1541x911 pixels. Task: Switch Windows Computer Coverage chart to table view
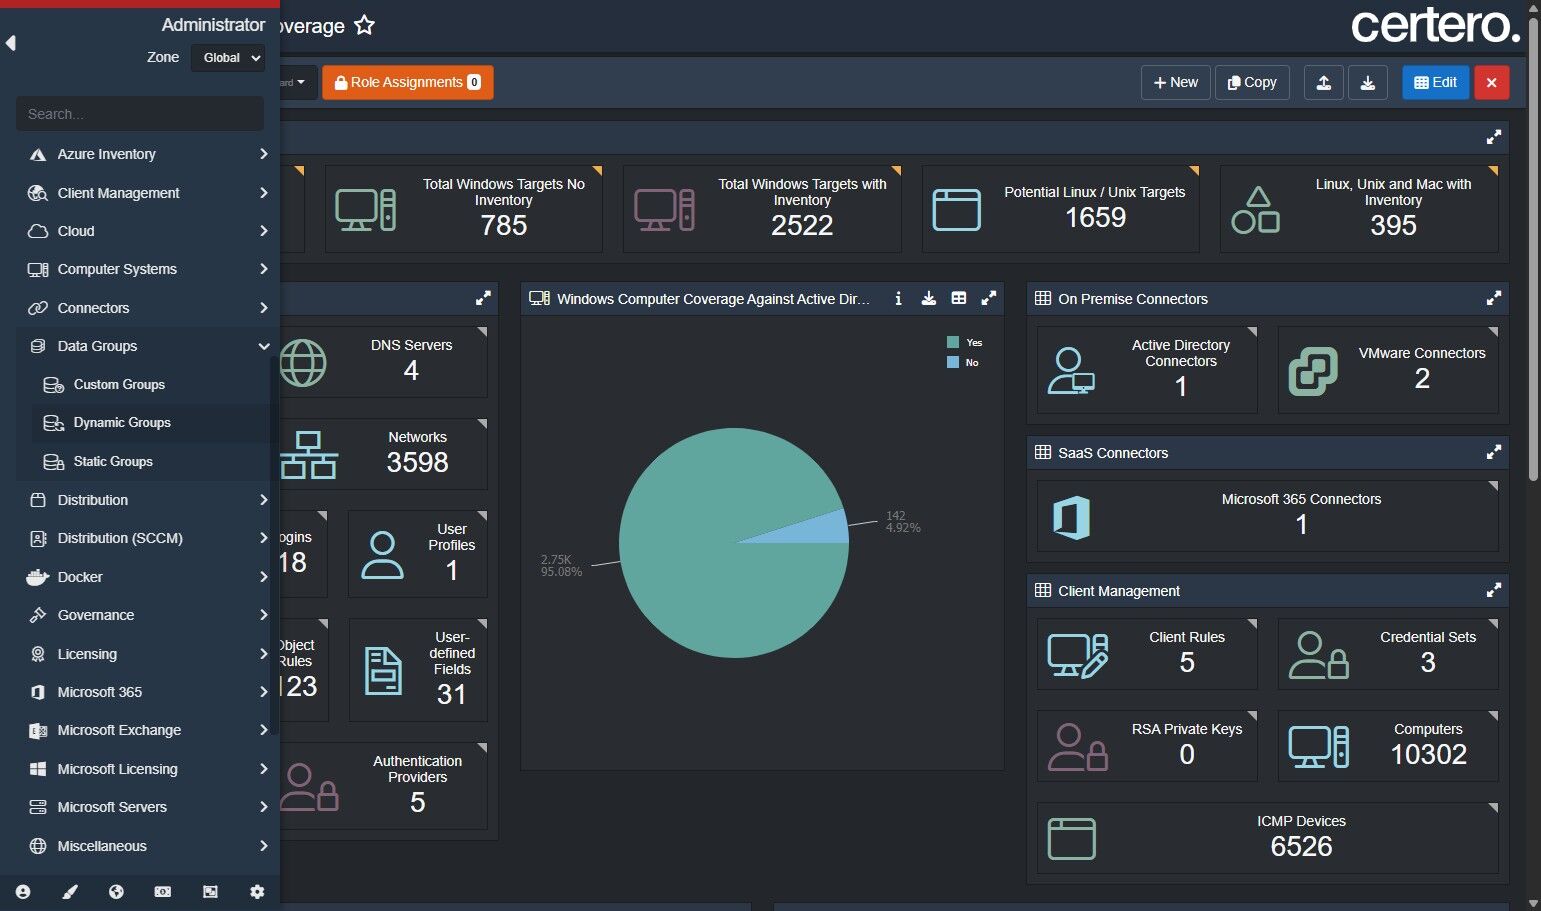coord(959,298)
